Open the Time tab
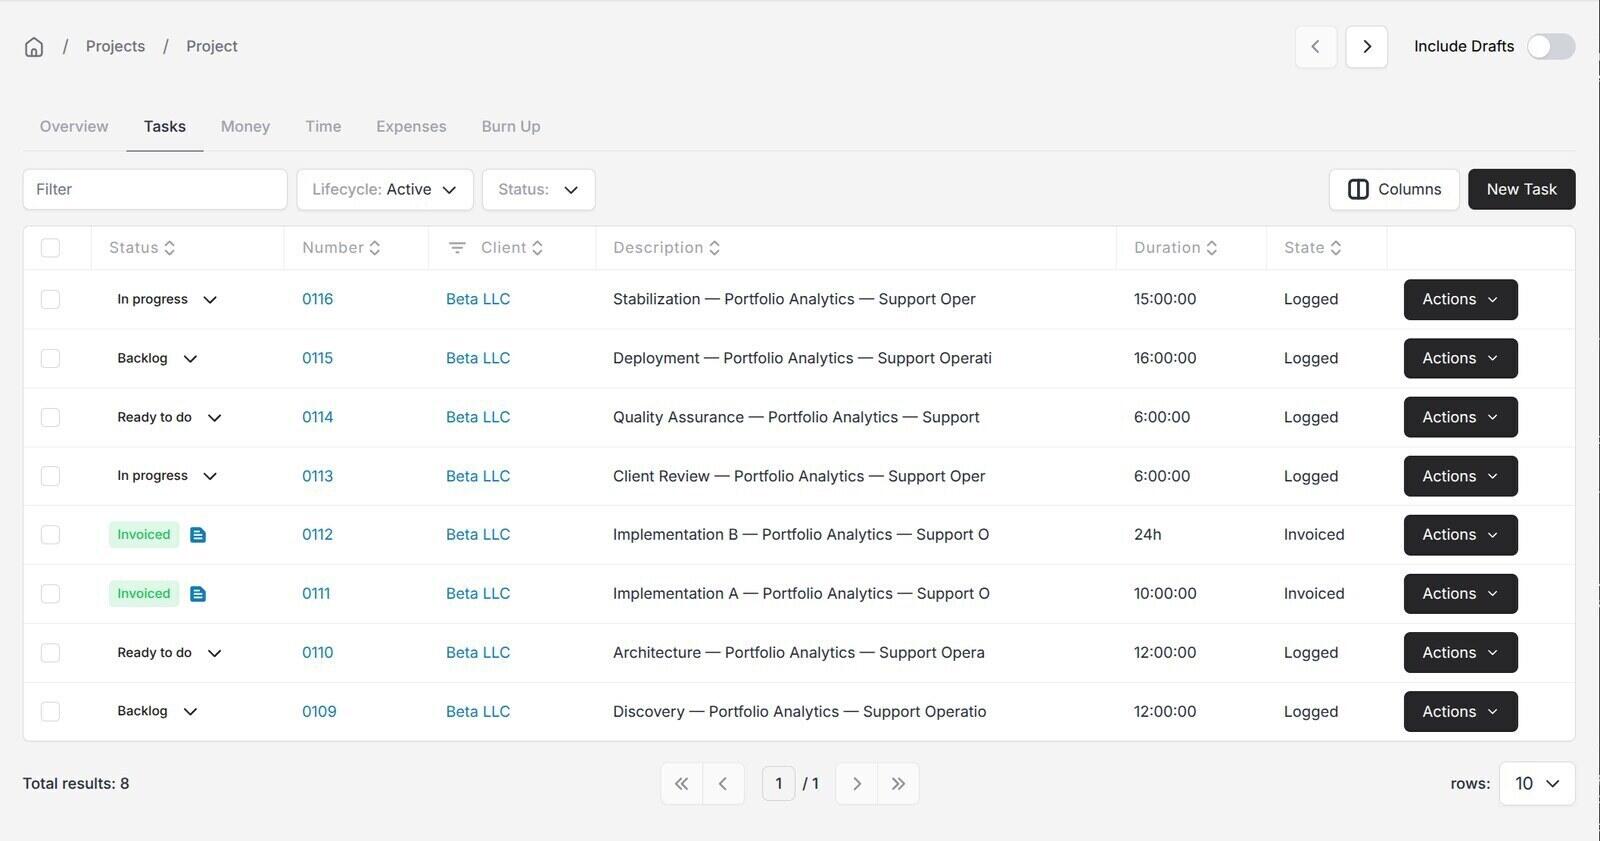 [x=323, y=127]
